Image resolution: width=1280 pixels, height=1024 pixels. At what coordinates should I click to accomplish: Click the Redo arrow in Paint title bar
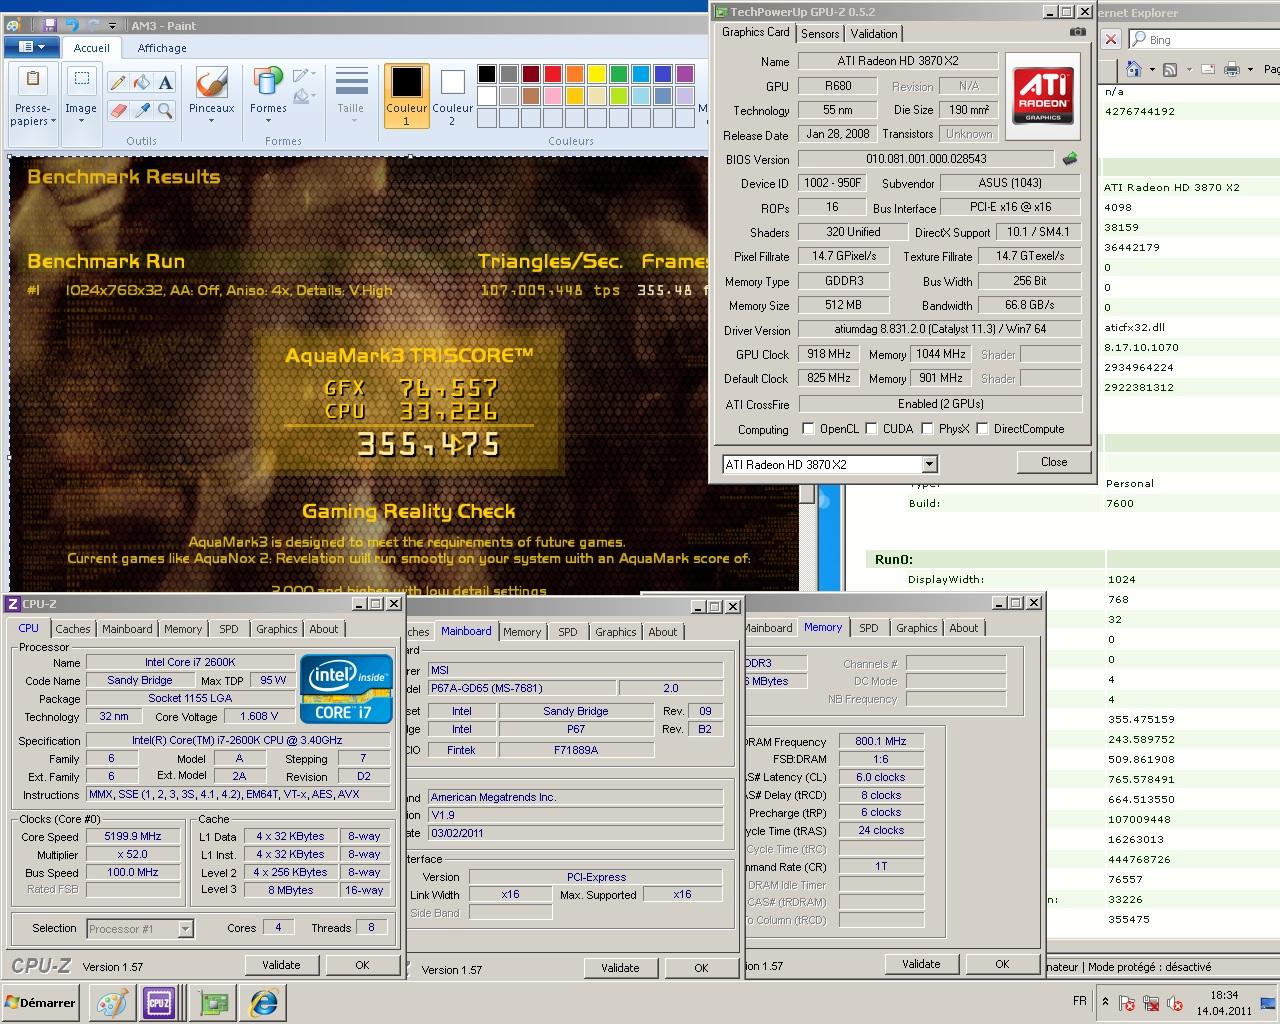(92, 25)
